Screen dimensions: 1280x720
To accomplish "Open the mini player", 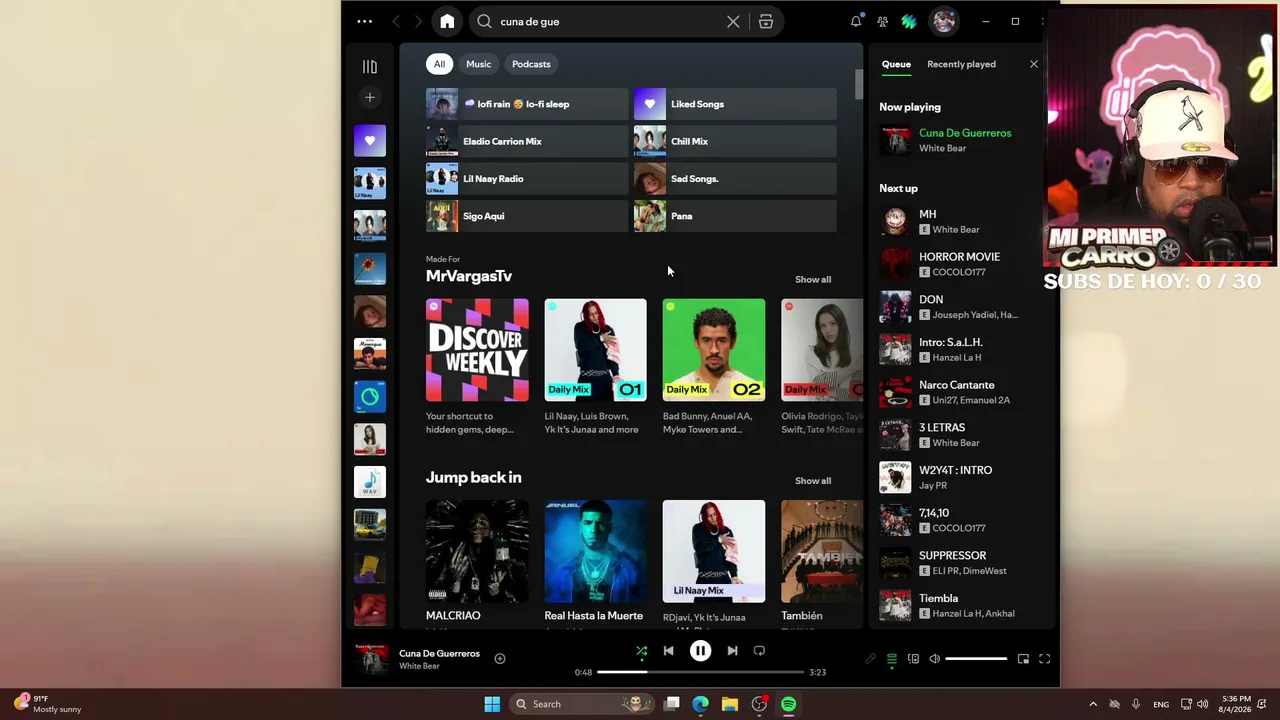I will tap(1023, 659).
